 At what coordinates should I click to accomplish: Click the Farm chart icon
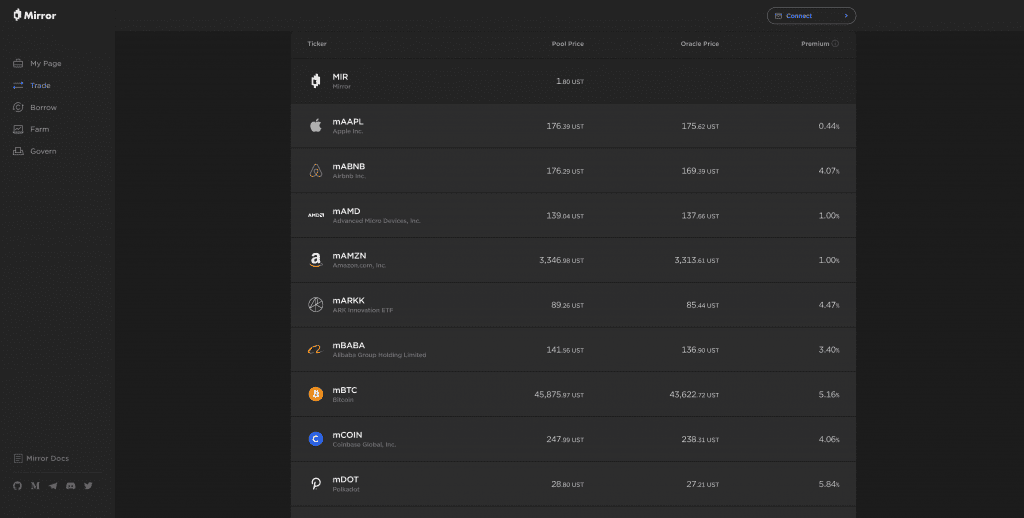18,129
